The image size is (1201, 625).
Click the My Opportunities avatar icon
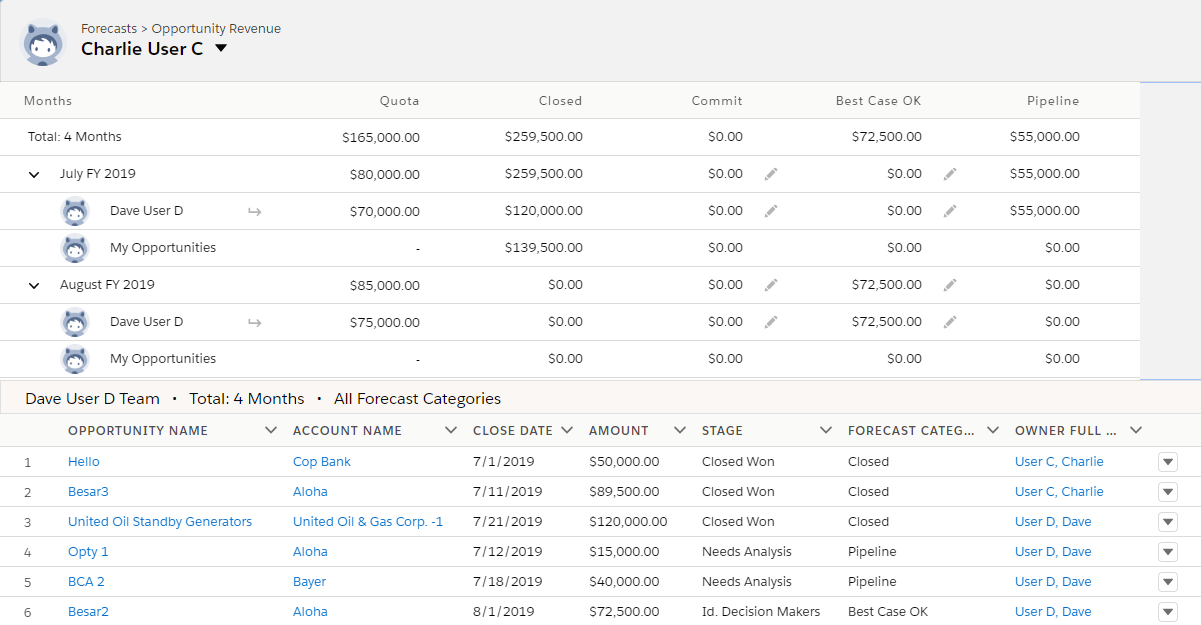click(x=75, y=247)
